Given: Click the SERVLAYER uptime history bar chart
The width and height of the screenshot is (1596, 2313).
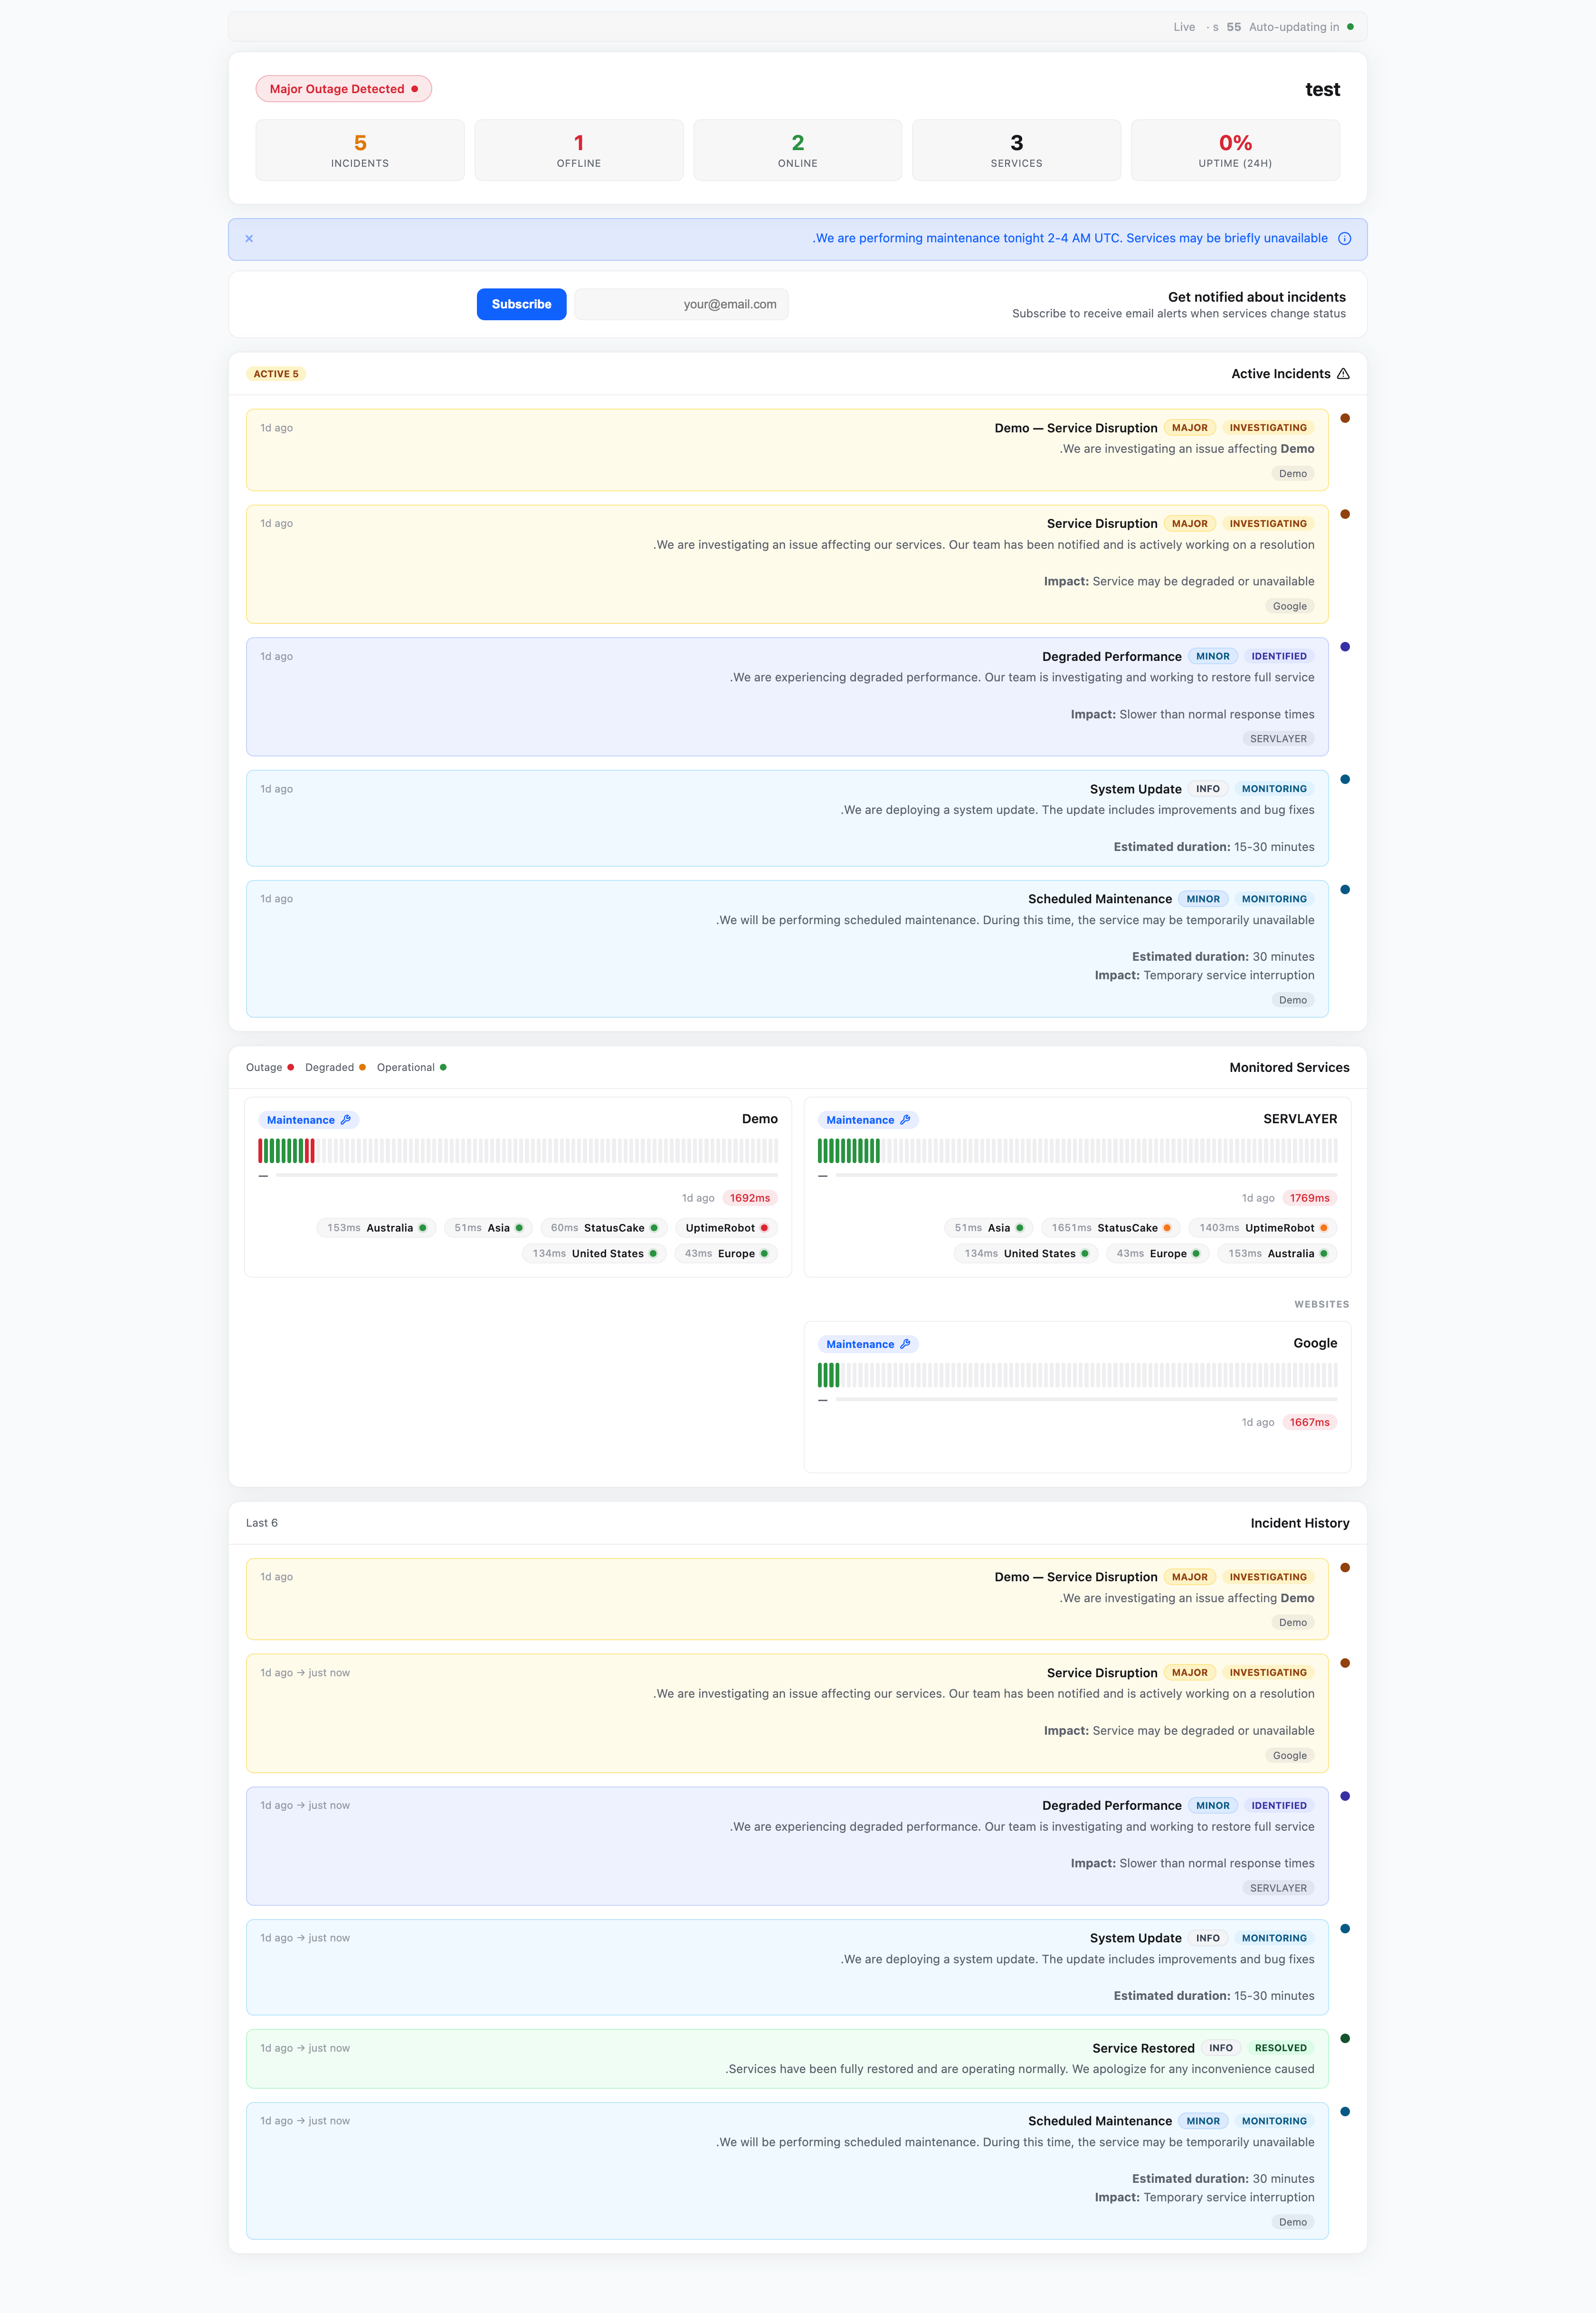Looking at the screenshot, I should click(x=1077, y=1151).
